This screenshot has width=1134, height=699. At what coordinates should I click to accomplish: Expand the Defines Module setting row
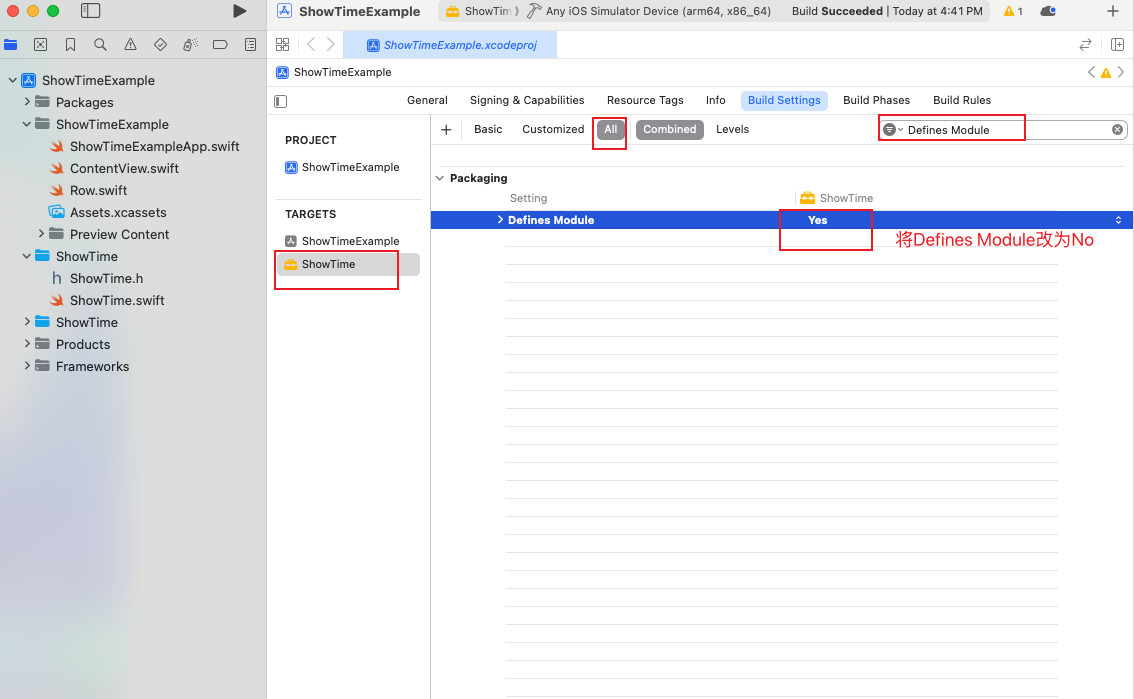(500, 220)
